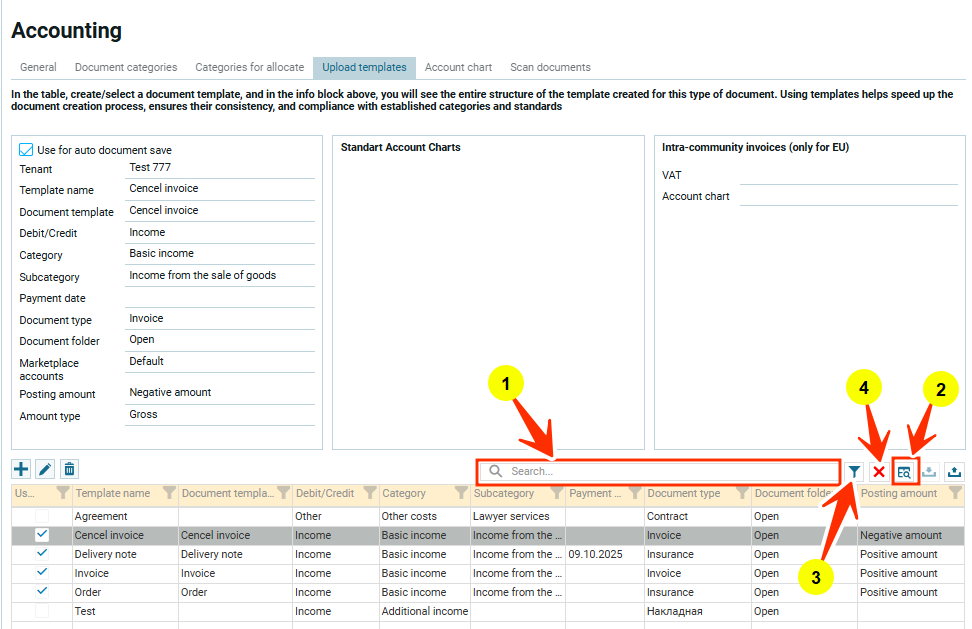Open the advanced search panel icon
This screenshot has height=629, width=972.
pos(904,471)
